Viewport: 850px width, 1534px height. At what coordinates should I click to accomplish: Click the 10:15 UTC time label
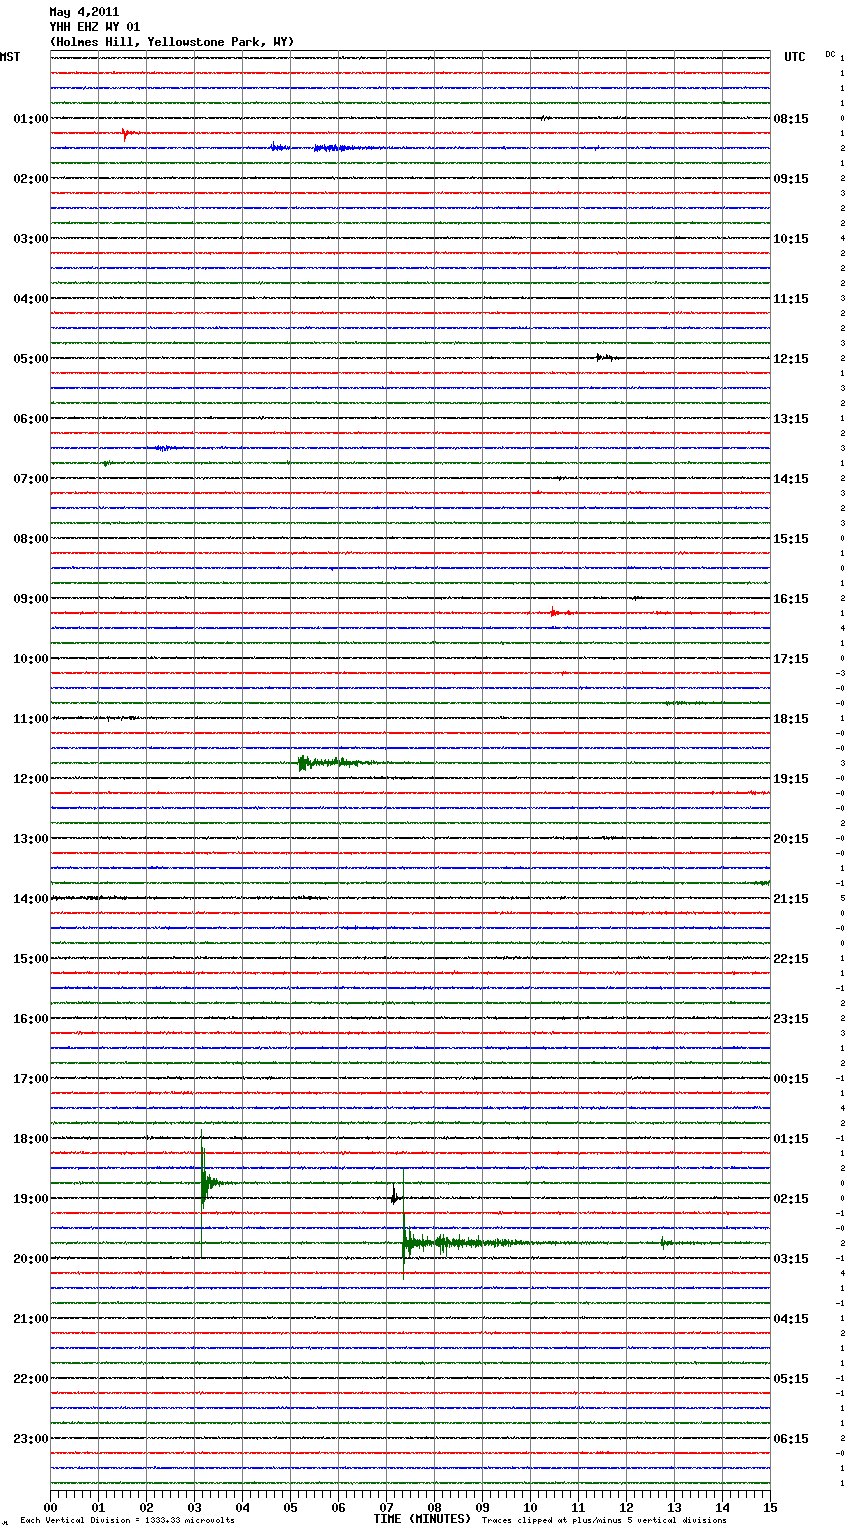pos(791,239)
